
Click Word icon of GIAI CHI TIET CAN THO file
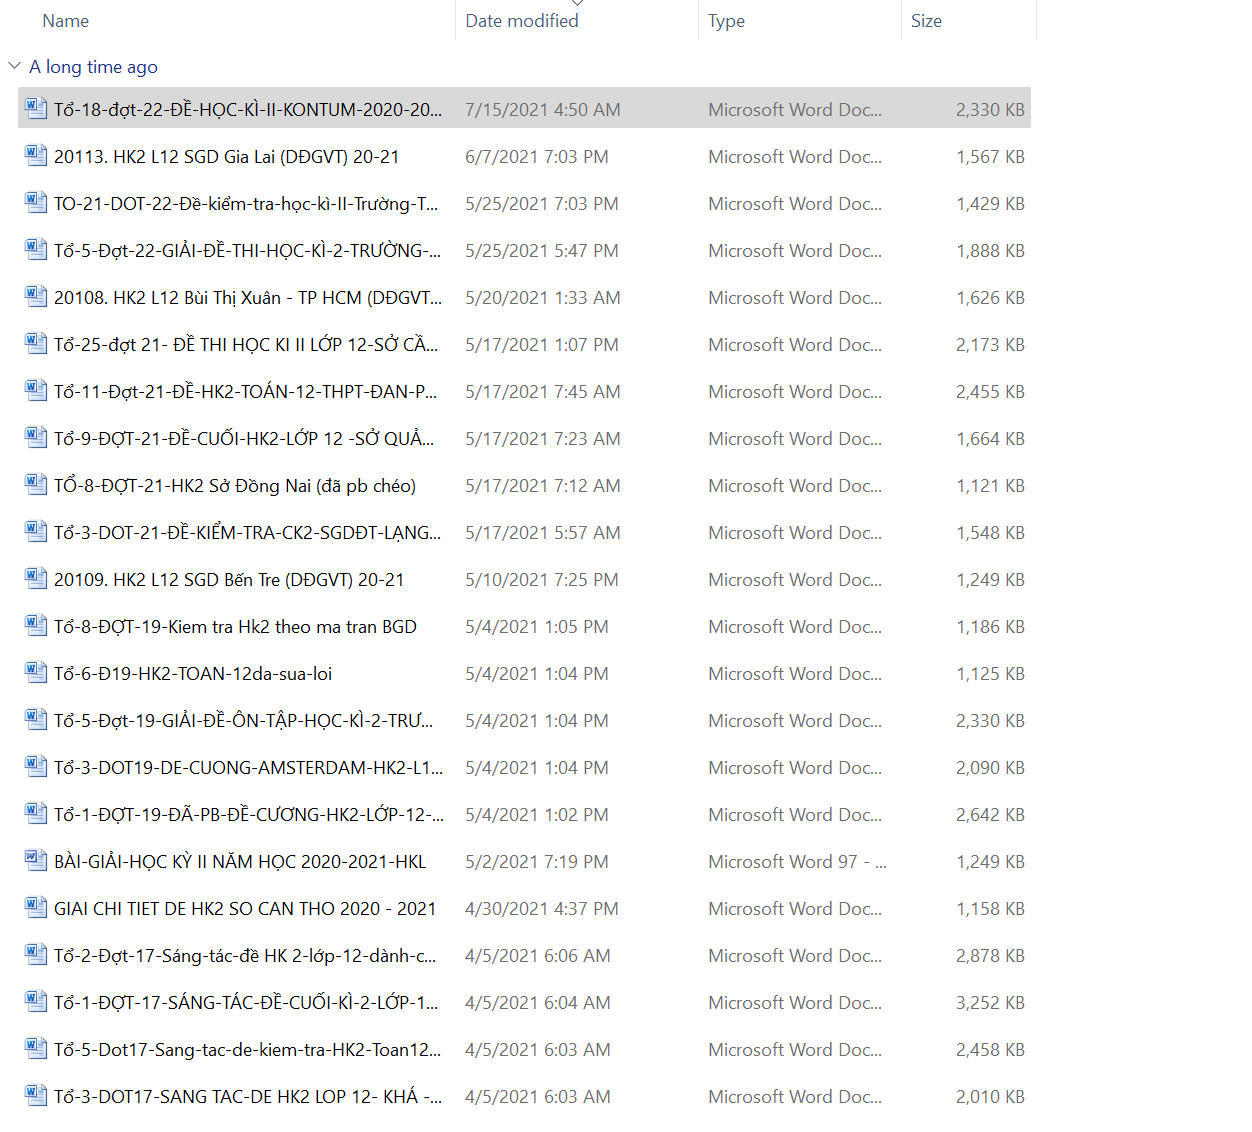[x=36, y=908]
